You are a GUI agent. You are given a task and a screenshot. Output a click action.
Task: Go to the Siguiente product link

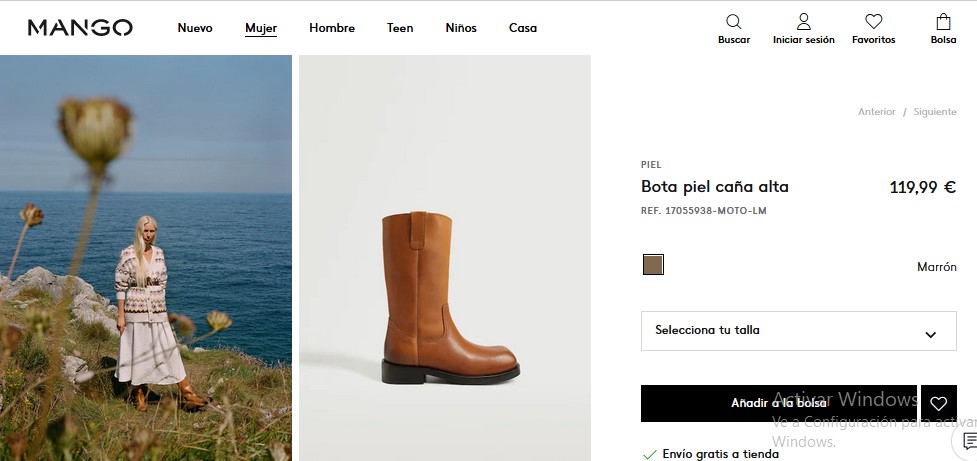coord(934,112)
